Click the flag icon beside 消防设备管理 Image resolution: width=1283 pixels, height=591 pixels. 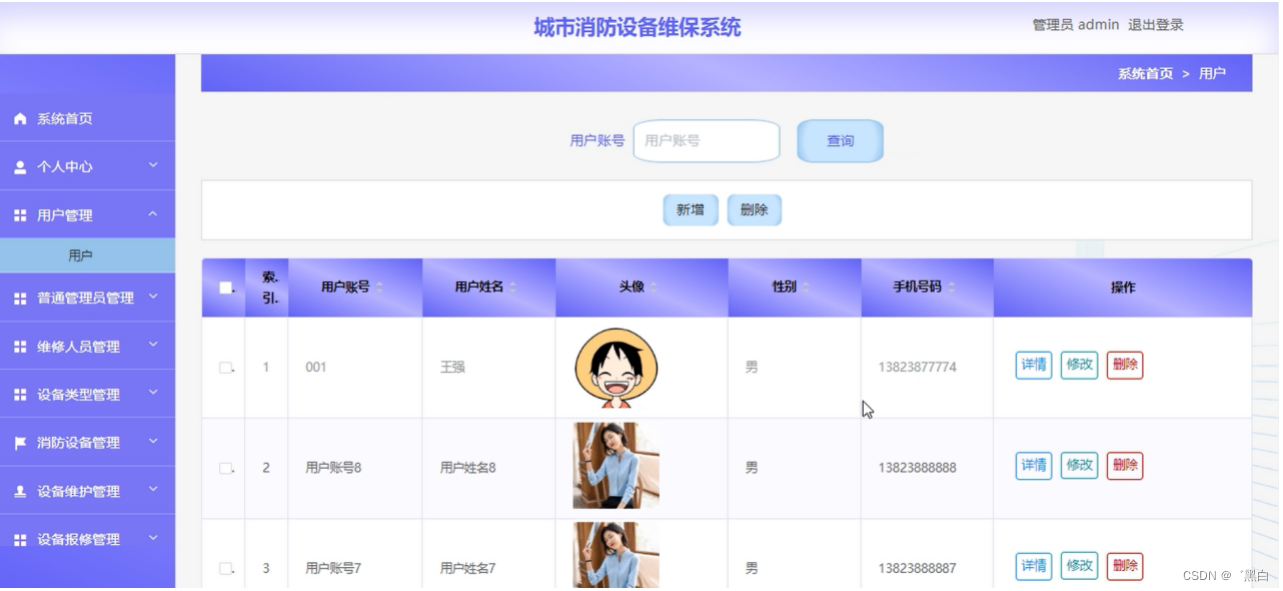[x=20, y=443]
